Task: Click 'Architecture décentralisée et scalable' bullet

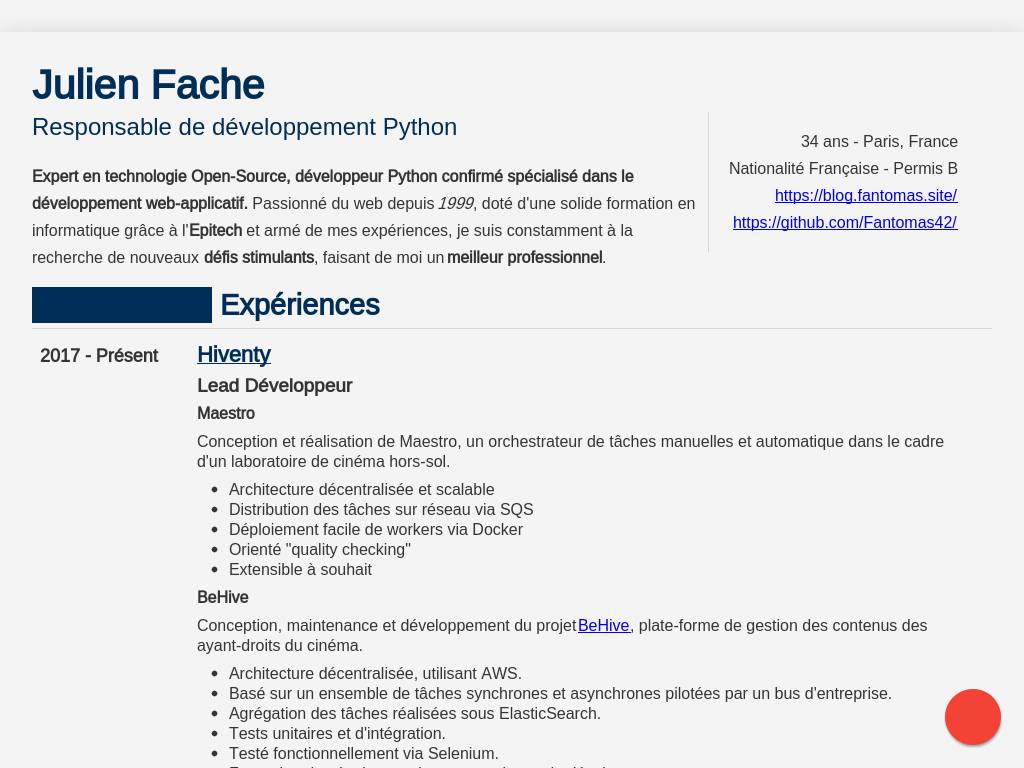Action: [361, 489]
